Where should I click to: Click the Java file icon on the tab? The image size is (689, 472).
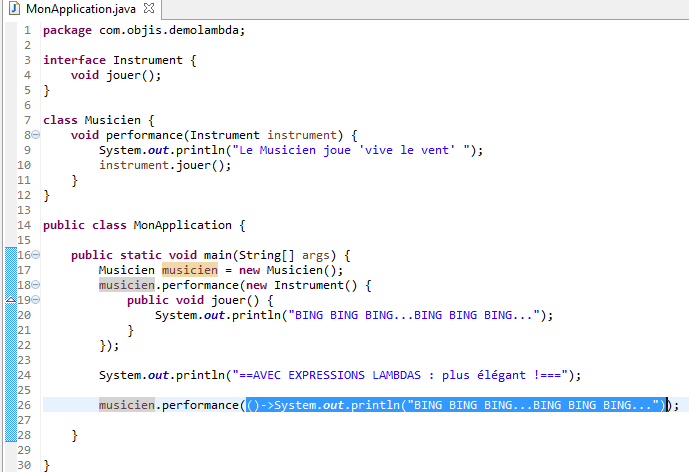pyautogui.click(x=14, y=8)
